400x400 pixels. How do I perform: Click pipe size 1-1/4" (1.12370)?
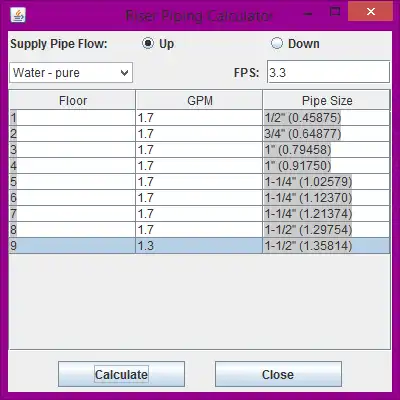pyautogui.click(x=326, y=198)
